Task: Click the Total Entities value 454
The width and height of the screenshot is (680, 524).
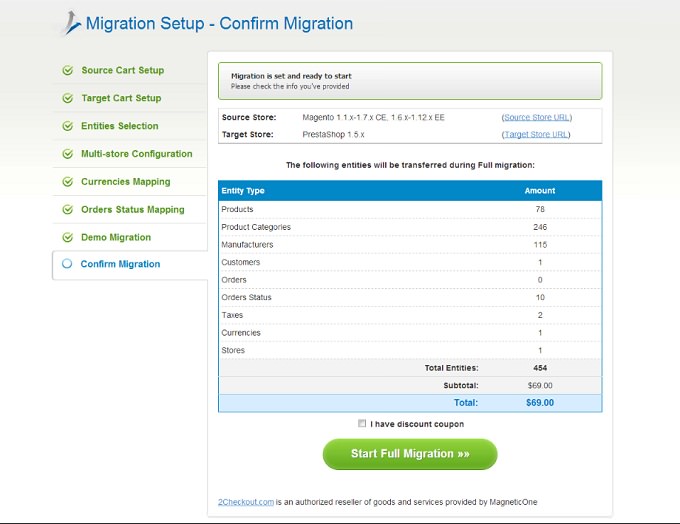Action: (x=540, y=368)
